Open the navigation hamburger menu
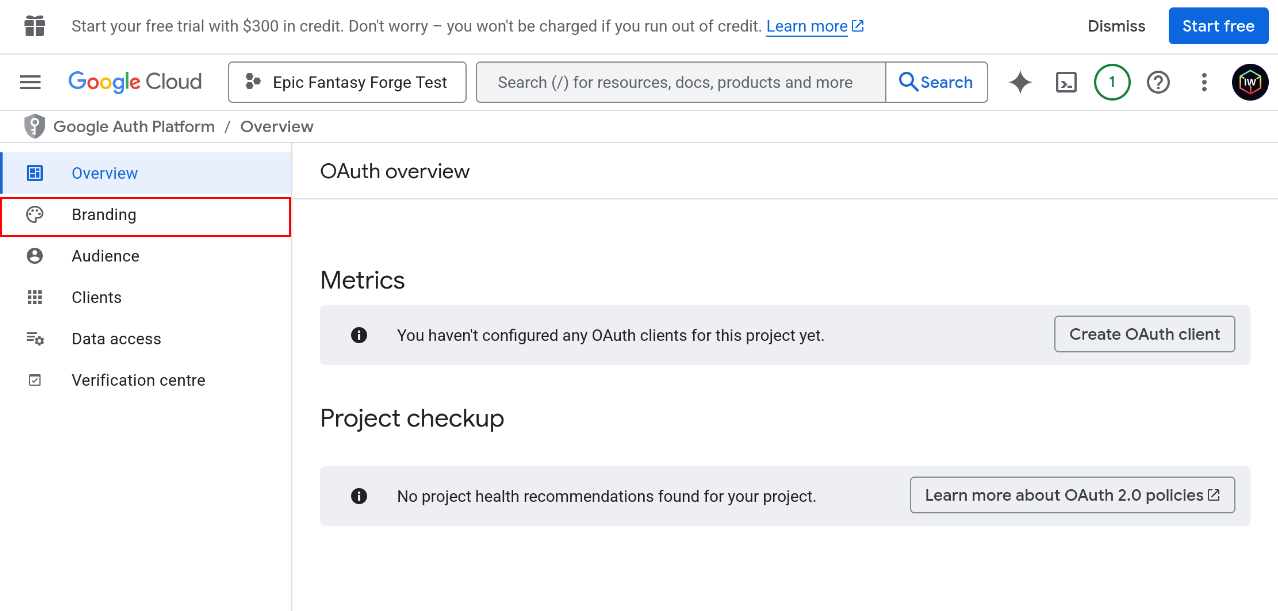Image resolution: width=1278 pixels, height=611 pixels. pos(30,82)
